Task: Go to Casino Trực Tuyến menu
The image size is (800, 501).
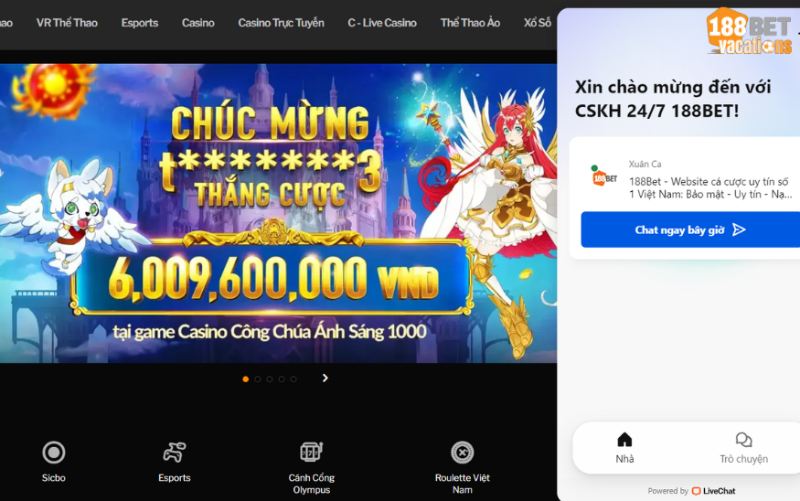Action: (281, 23)
